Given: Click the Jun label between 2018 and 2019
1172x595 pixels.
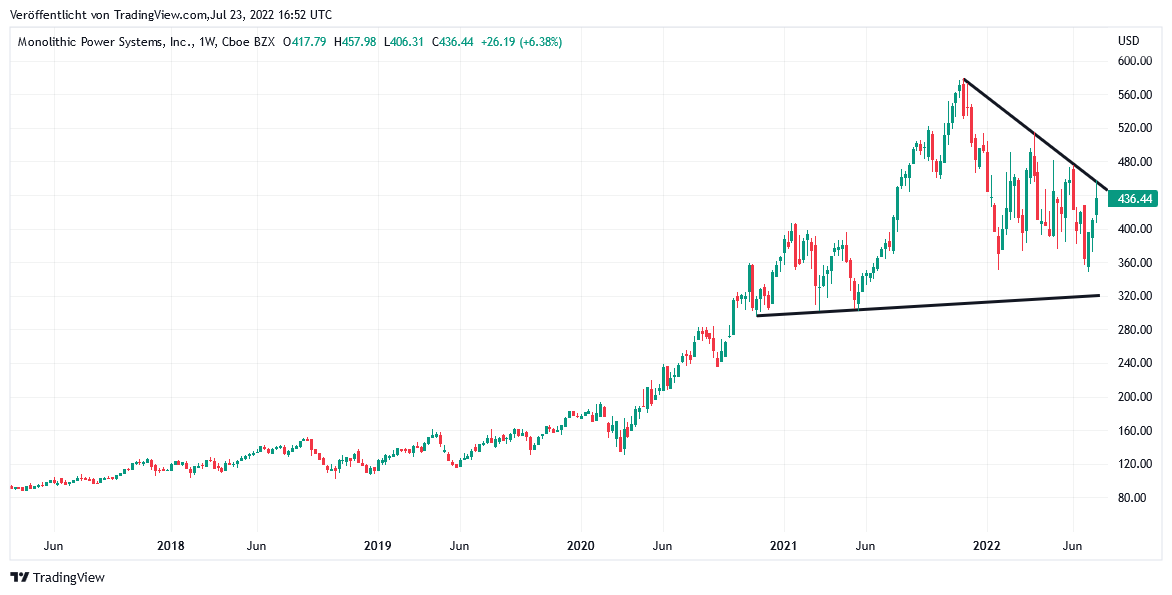Looking at the screenshot, I should pyautogui.click(x=256, y=546).
